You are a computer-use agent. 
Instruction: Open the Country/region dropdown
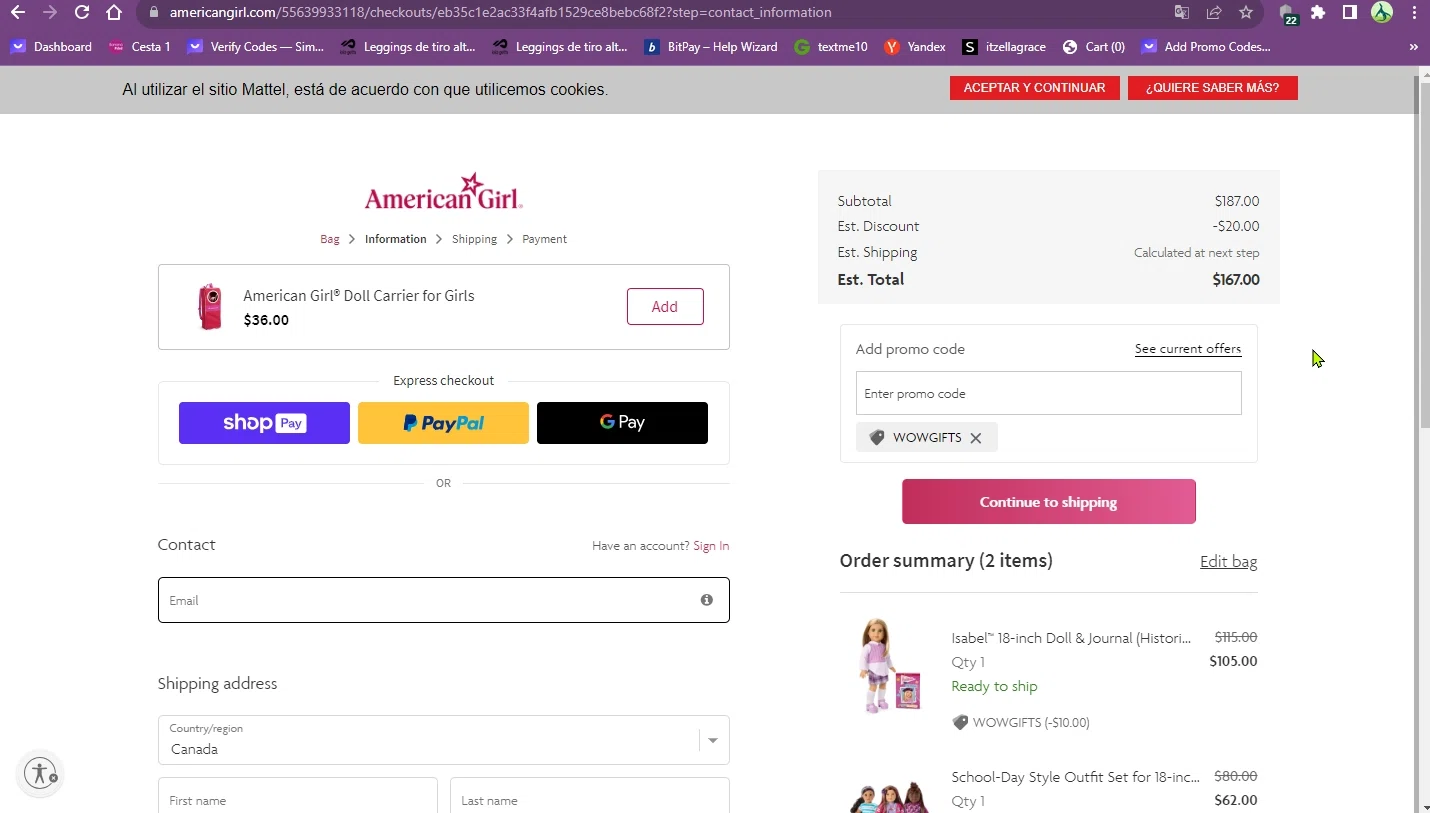point(443,740)
